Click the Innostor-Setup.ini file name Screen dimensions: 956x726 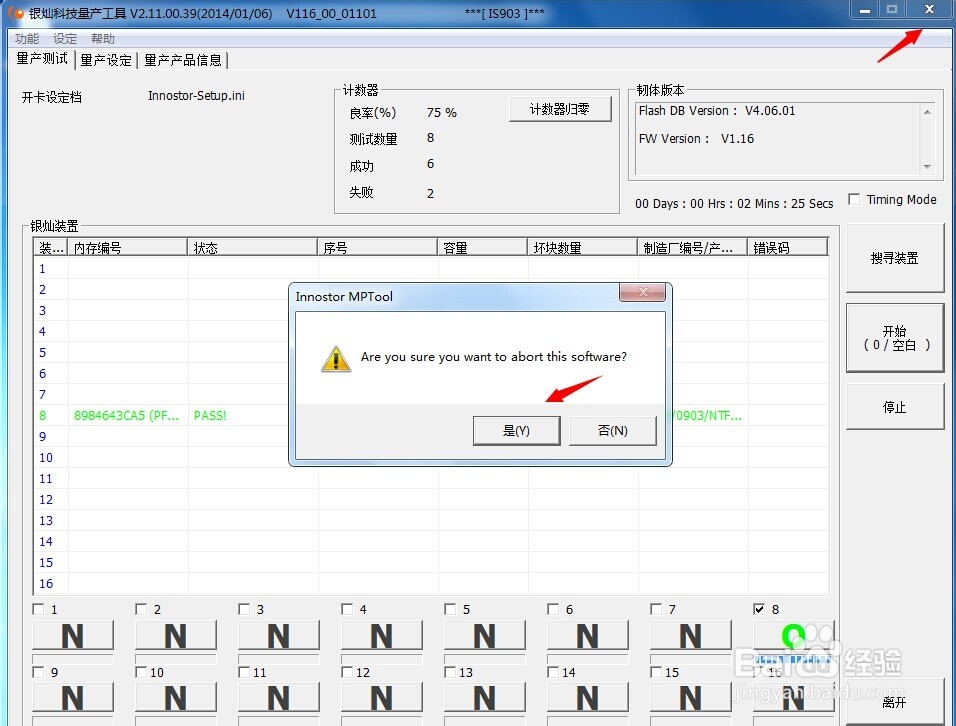[x=196, y=96]
